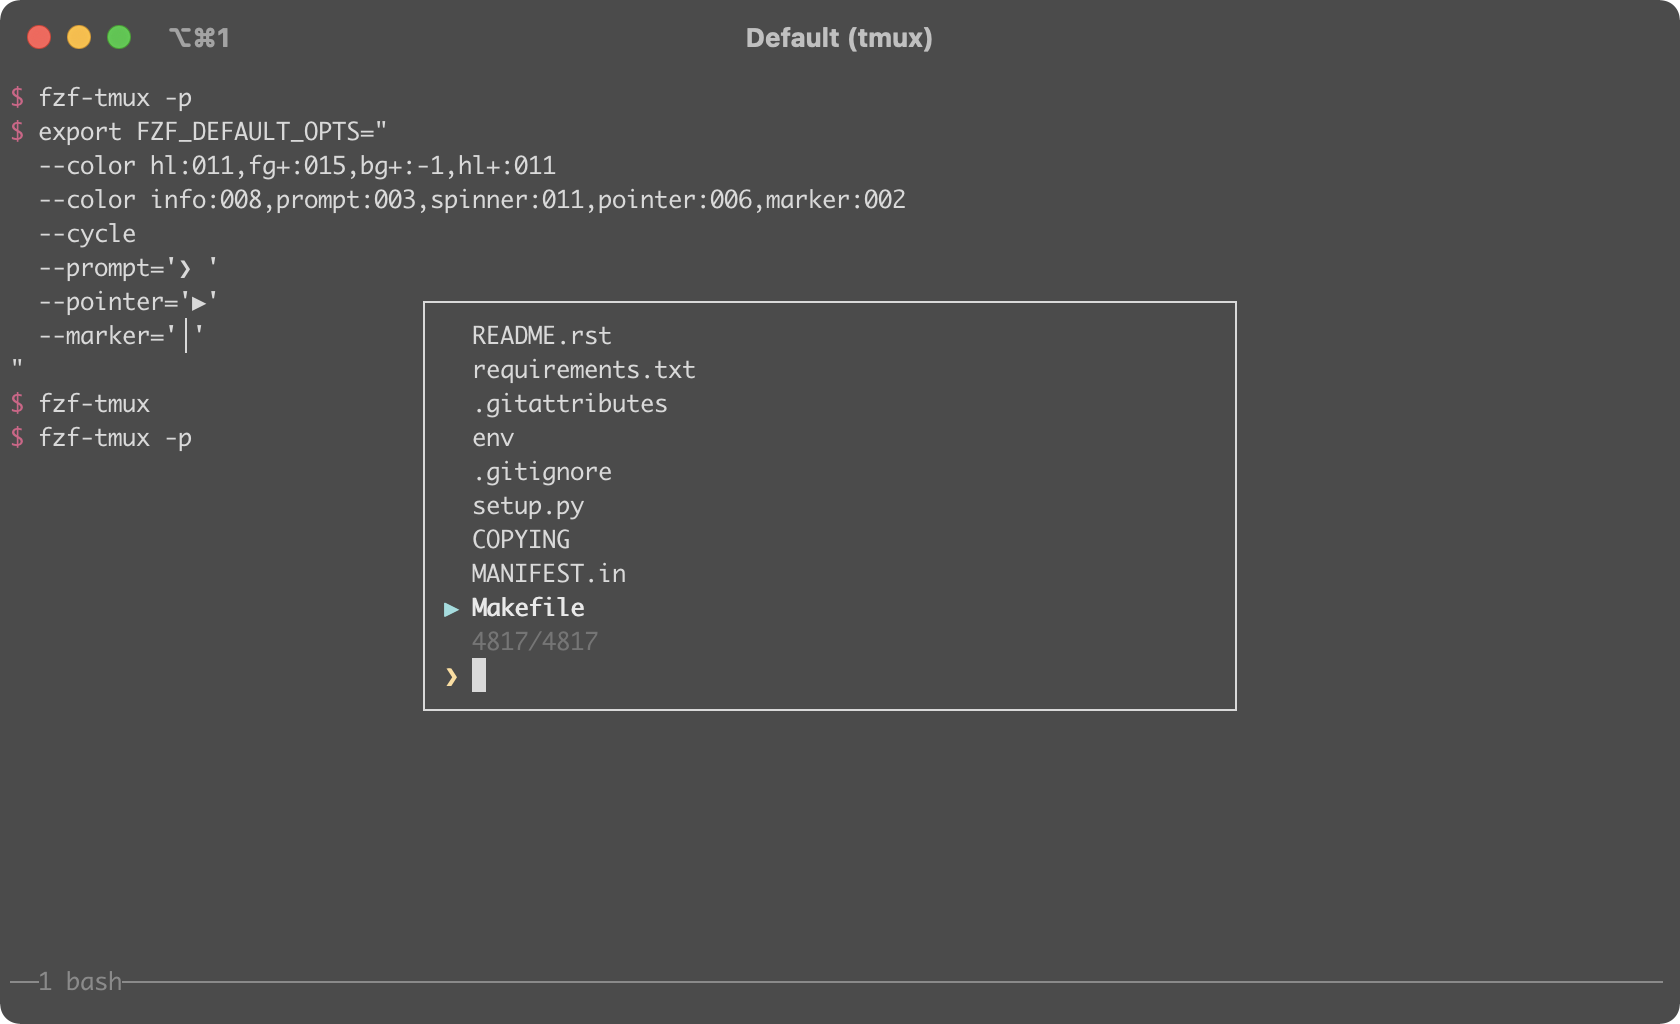Image resolution: width=1680 pixels, height=1024 pixels.
Task: Select the COPYING file entry
Action: click(520, 539)
